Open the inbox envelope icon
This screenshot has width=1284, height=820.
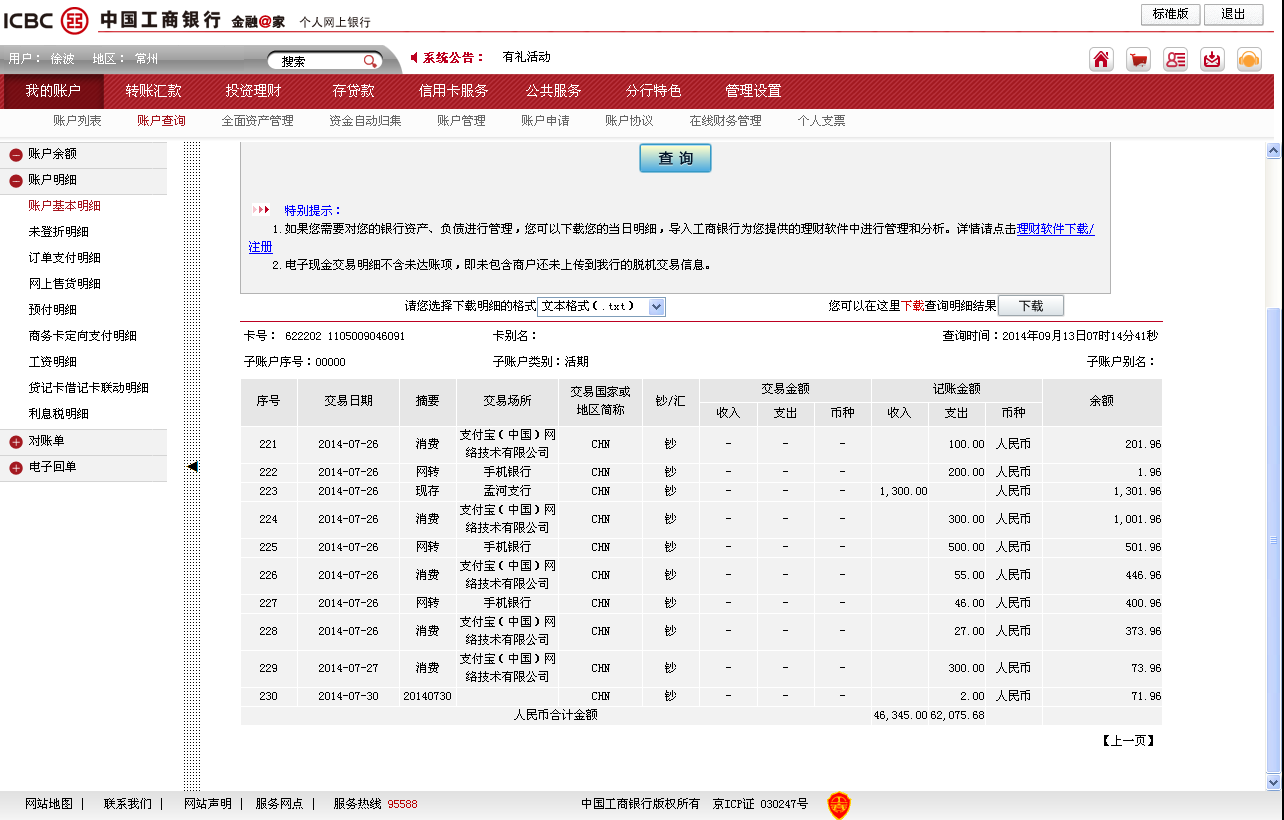tap(1212, 59)
